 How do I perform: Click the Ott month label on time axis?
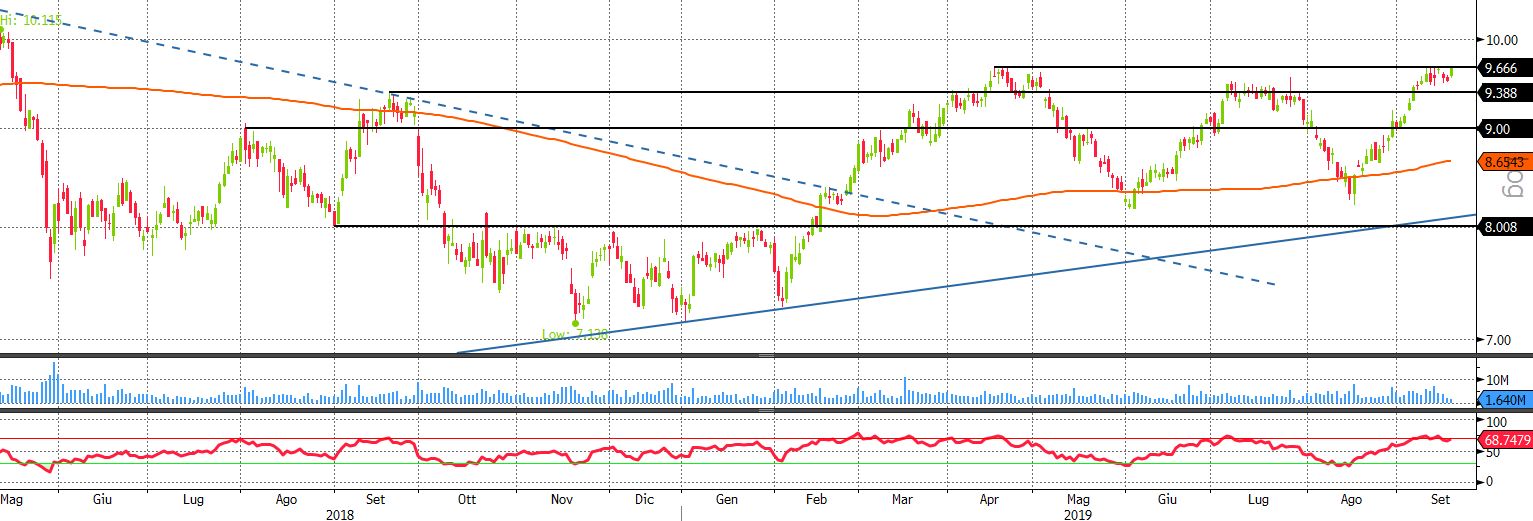tap(466, 498)
